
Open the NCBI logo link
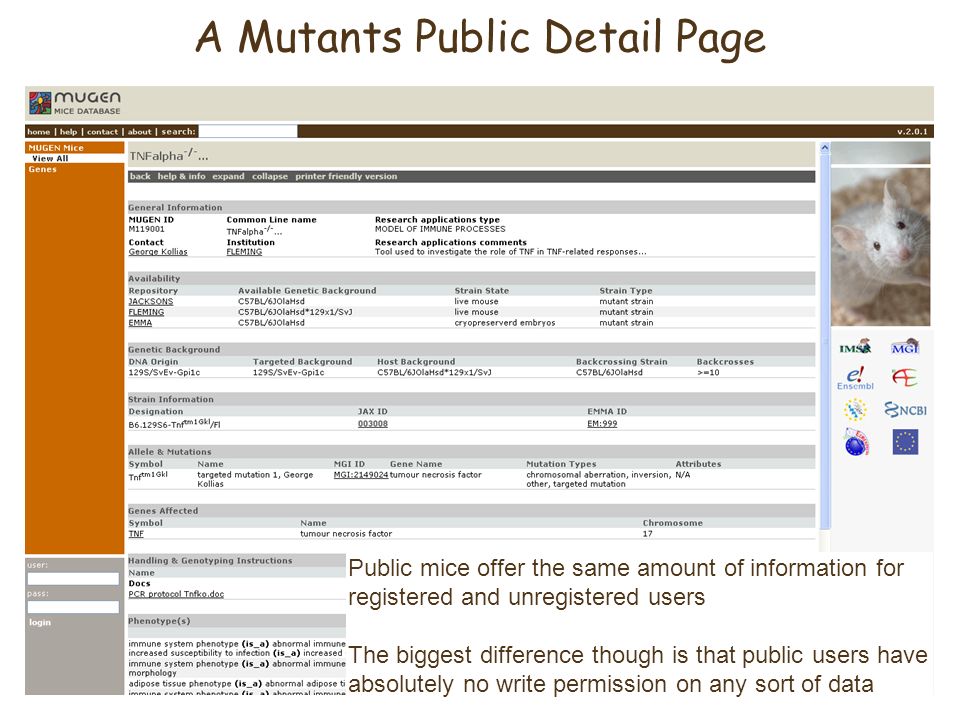point(906,410)
